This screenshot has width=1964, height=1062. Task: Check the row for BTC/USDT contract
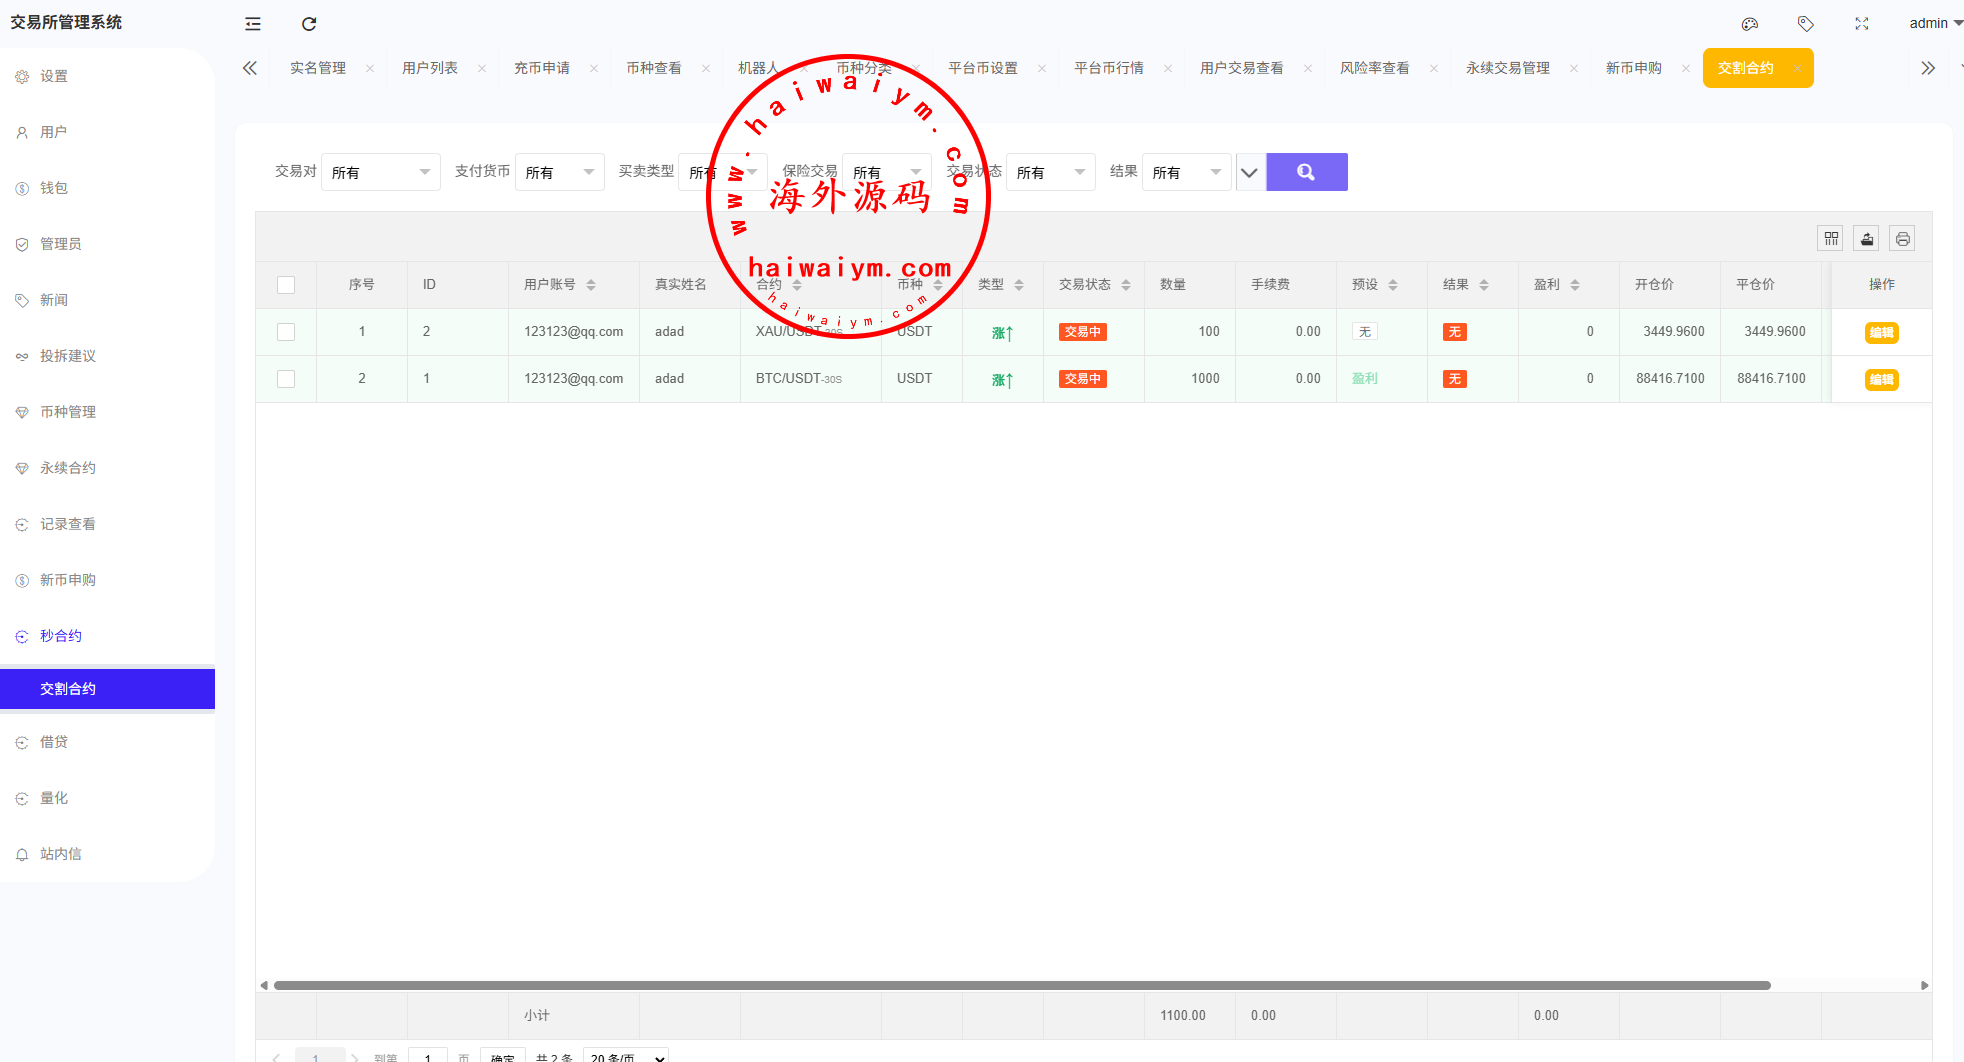286,379
